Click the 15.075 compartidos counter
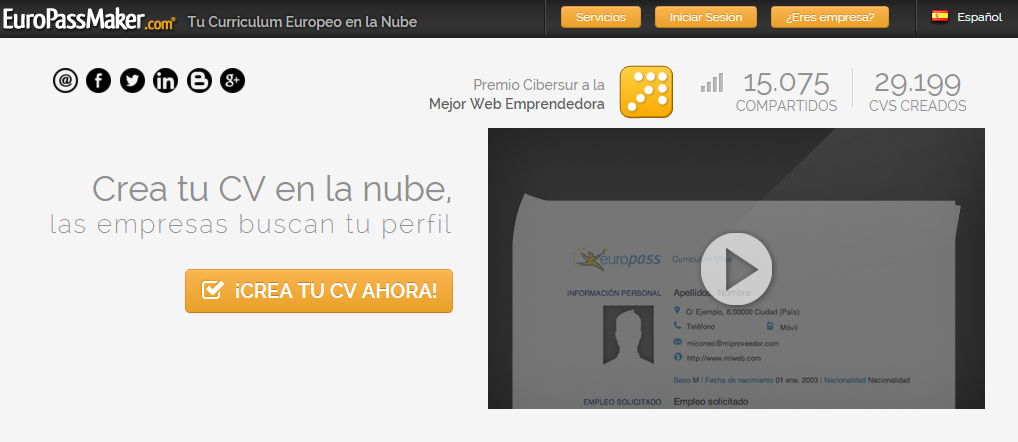The image size is (1018, 442). [786, 92]
